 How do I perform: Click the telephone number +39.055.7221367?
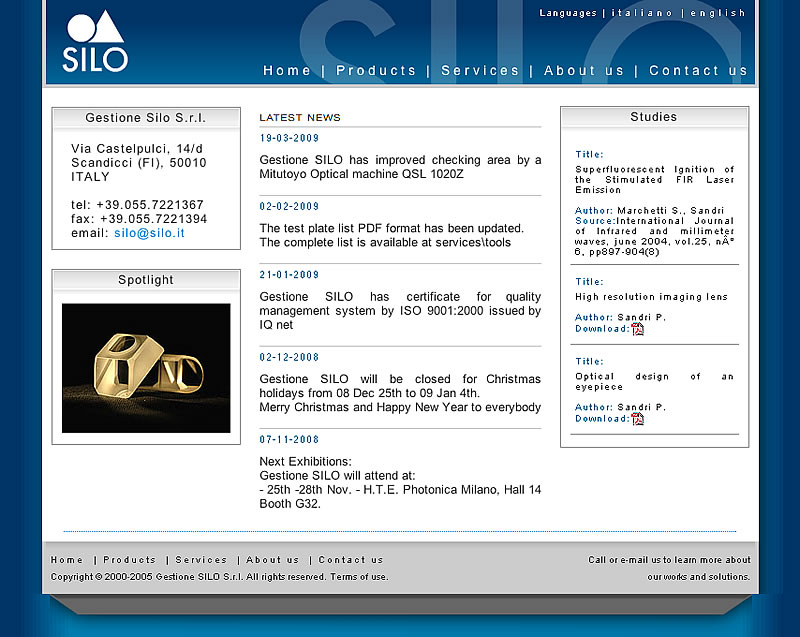point(150,205)
